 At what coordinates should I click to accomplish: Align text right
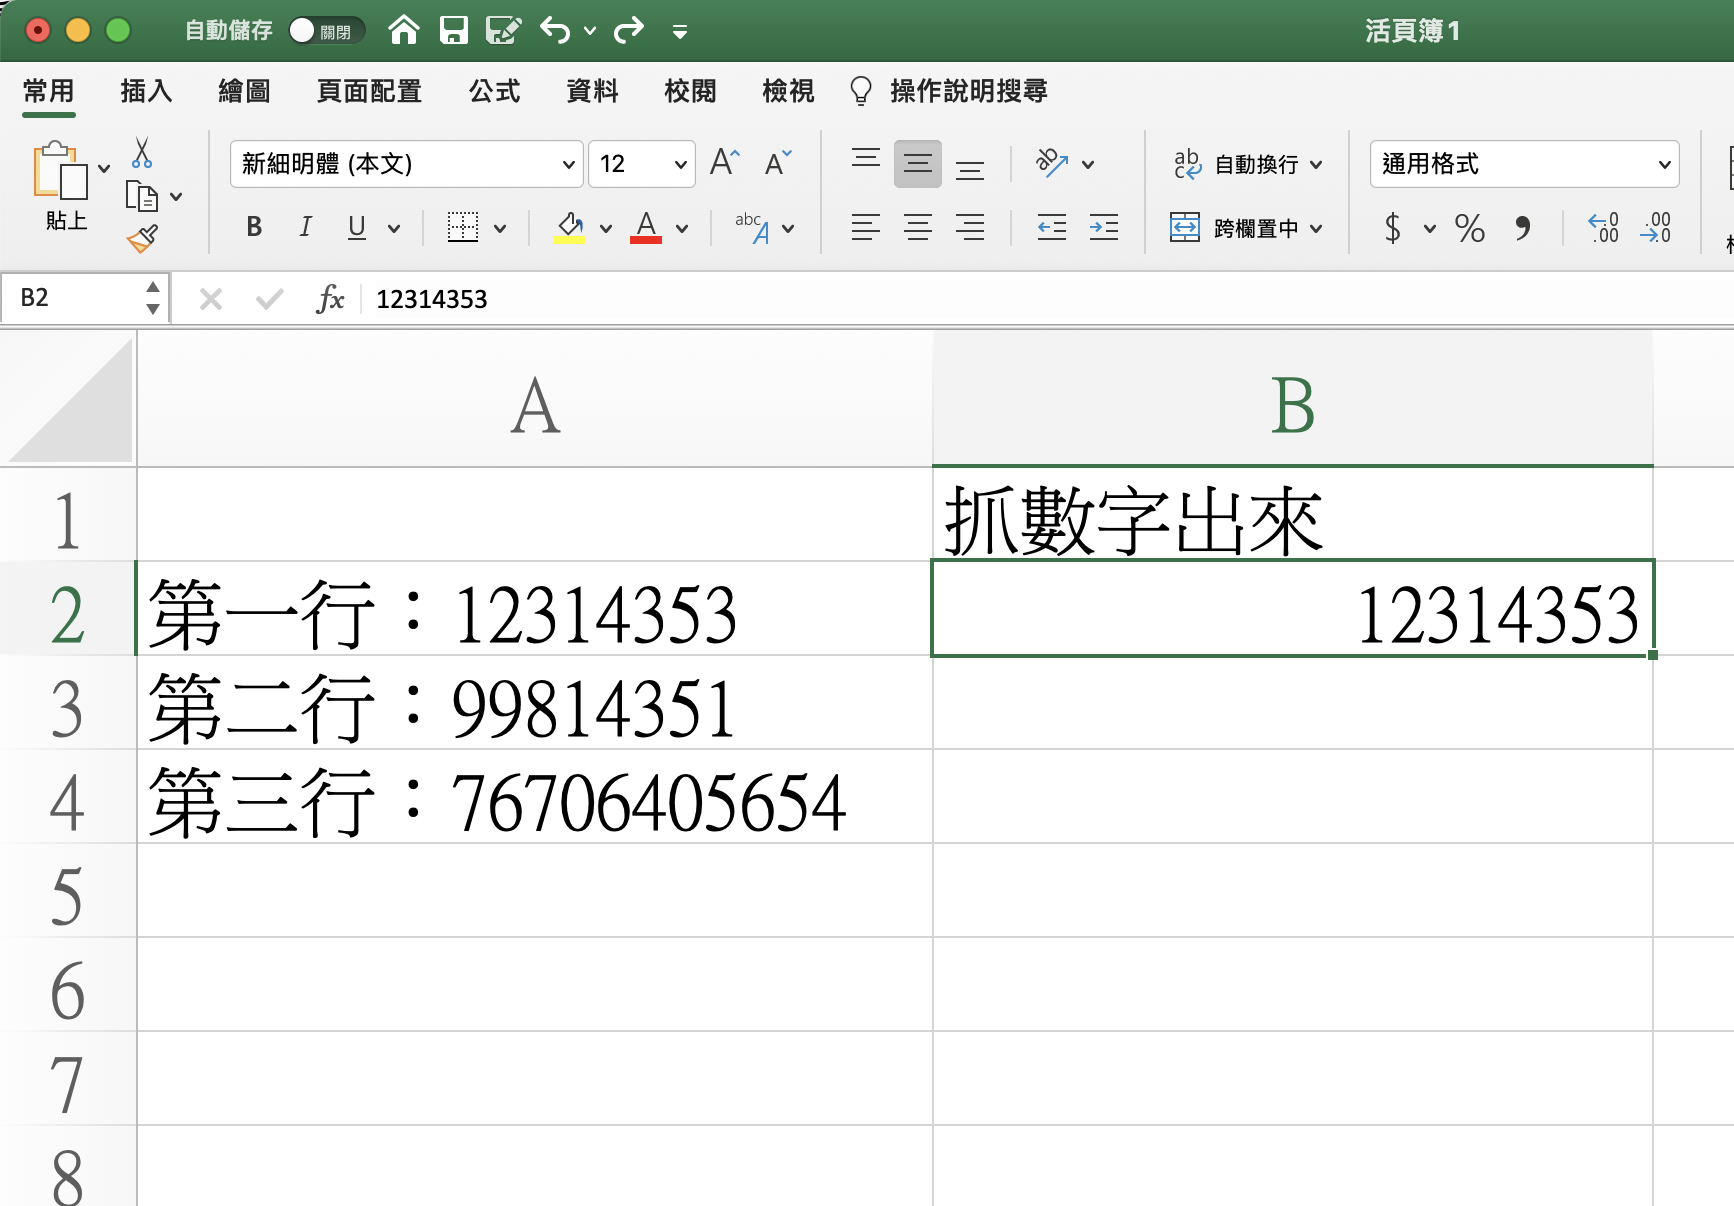pos(970,228)
